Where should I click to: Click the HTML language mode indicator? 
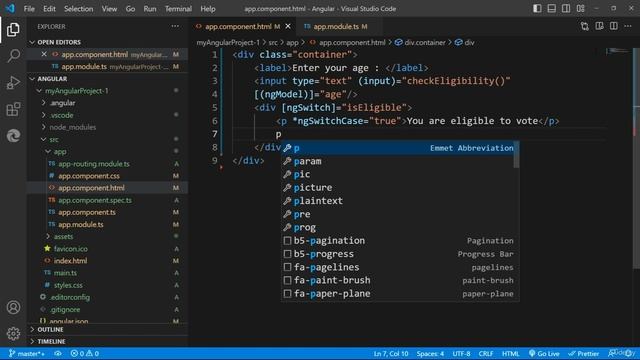pos(510,353)
